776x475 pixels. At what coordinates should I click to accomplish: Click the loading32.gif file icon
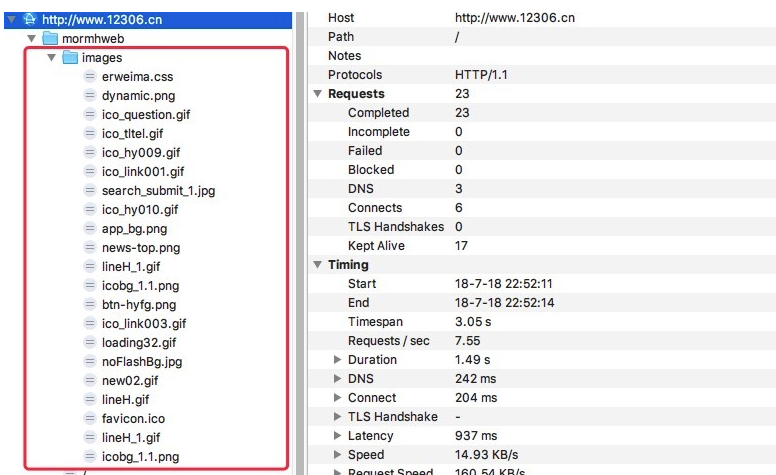[90, 342]
